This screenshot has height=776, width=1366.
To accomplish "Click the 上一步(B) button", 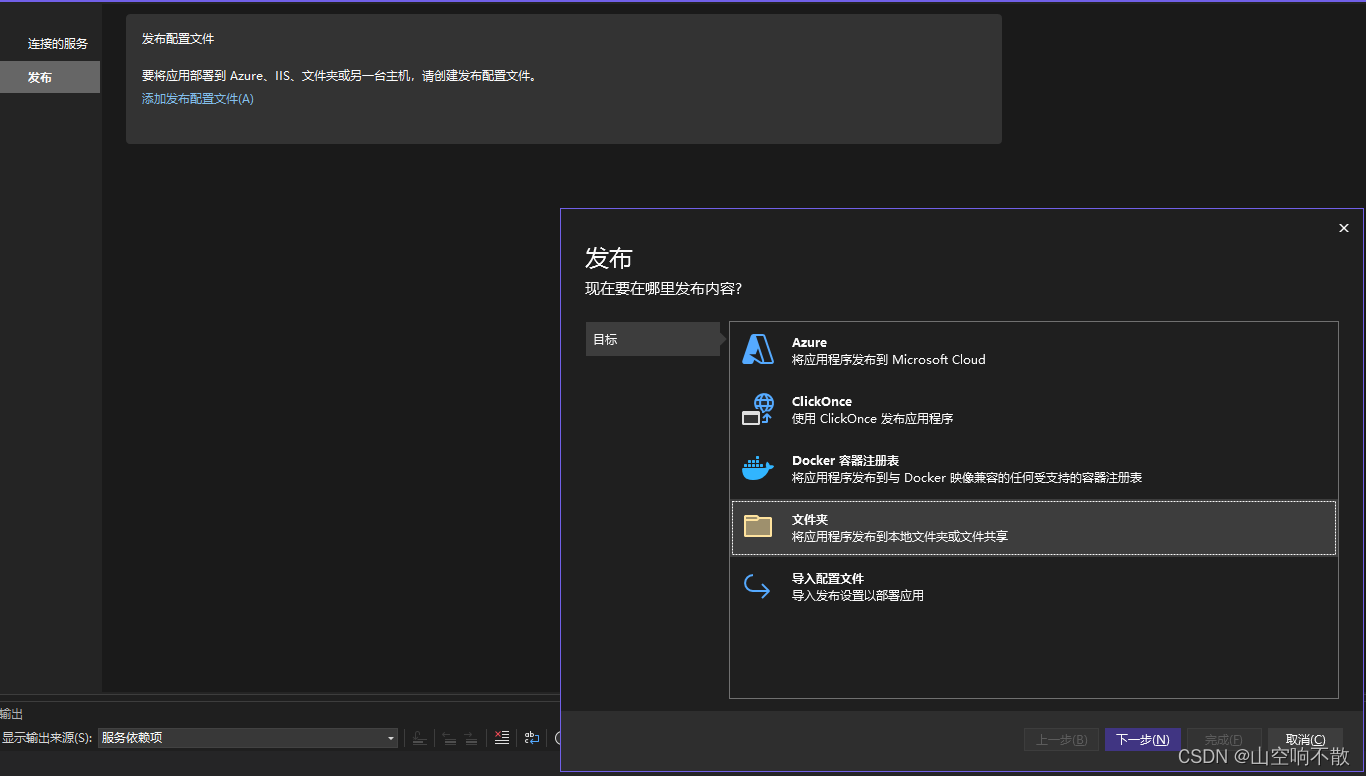I will 1062,740.
